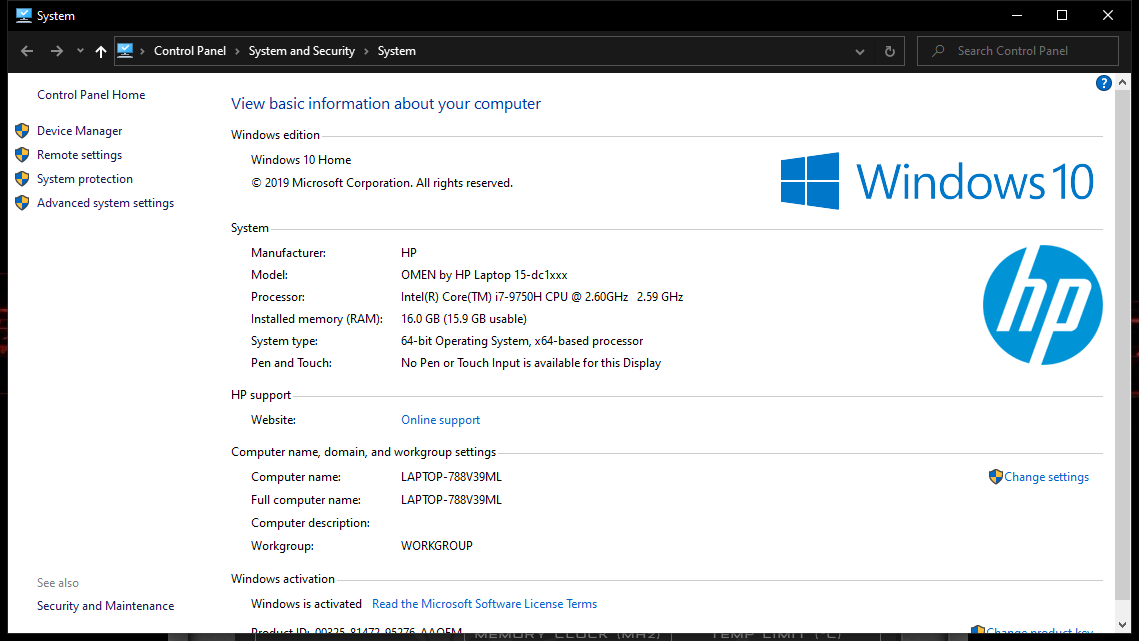1139x641 pixels.
Task: Open Remote settings link
Action: click(x=79, y=155)
